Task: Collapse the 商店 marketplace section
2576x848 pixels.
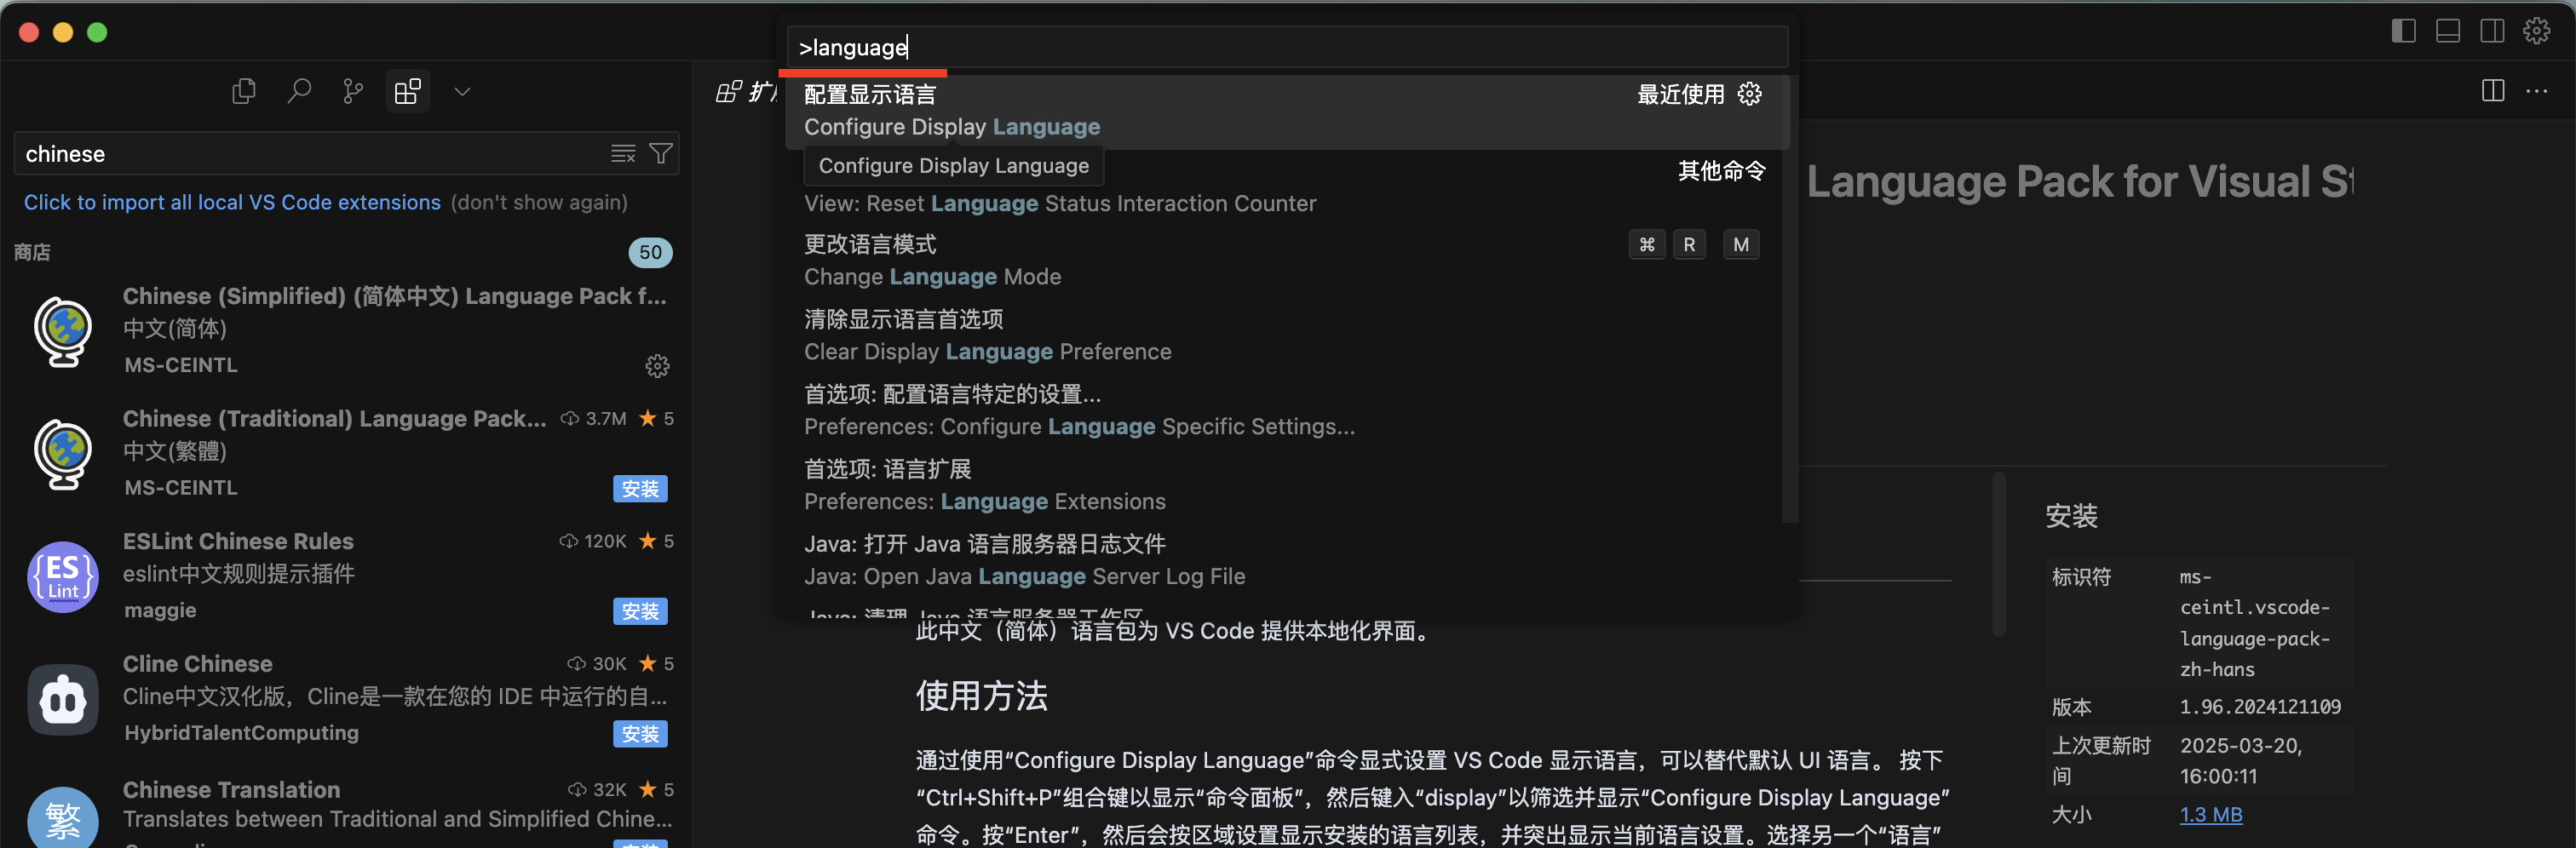Action: [x=32, y=252]
